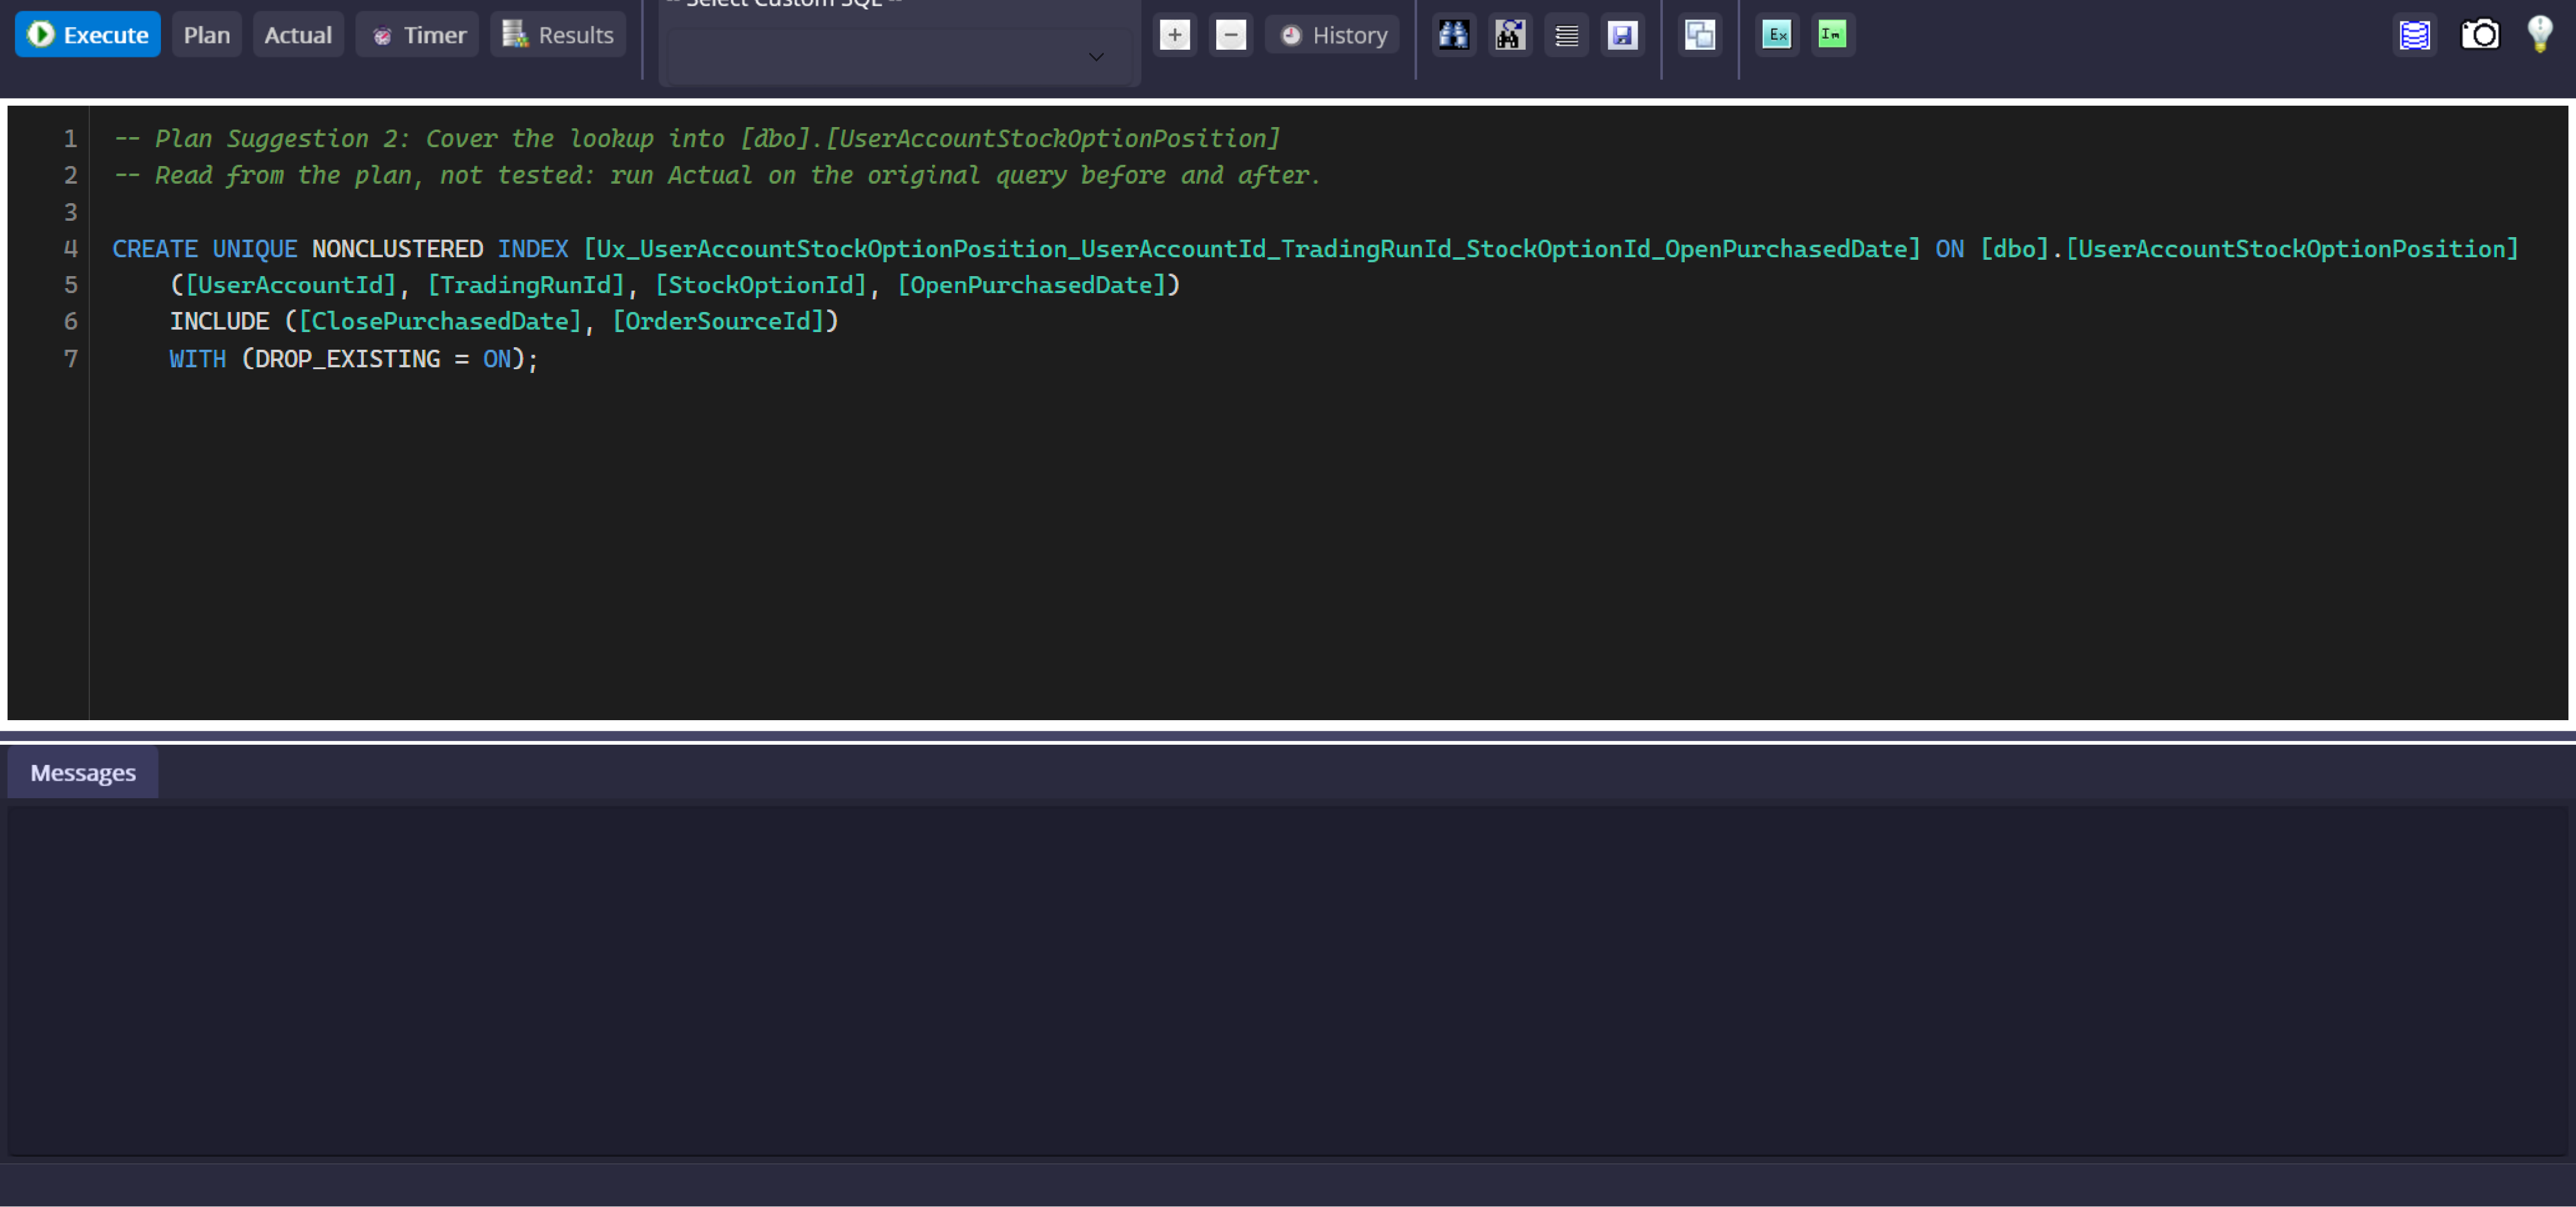Select the Messages tab
Screen dimensions: 2576x1207
(x=83, y=773)
